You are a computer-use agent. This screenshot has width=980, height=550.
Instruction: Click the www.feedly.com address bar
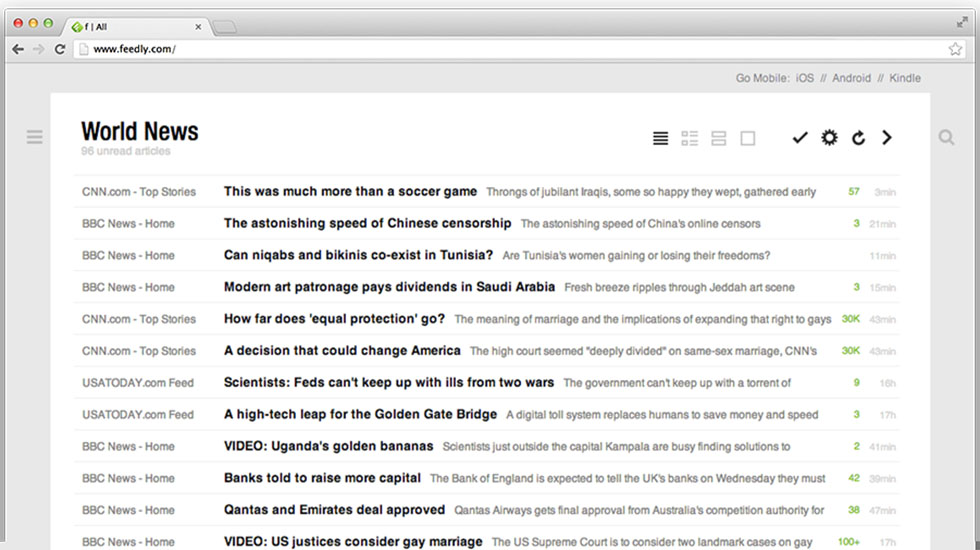coord(500,49)
